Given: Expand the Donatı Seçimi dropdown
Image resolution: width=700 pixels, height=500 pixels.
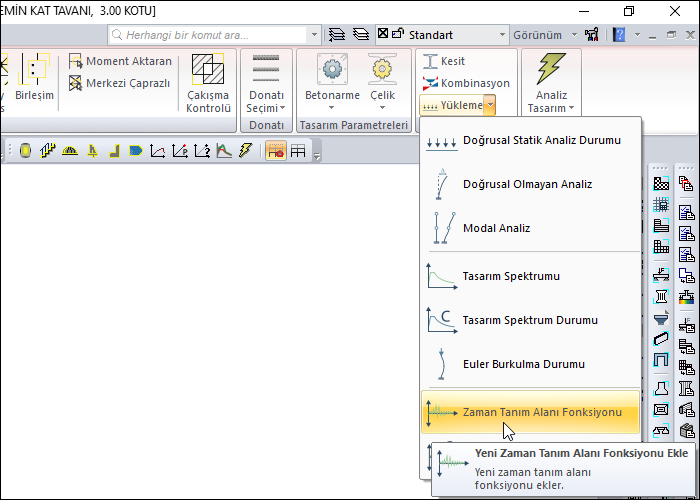Looking at the screenshot, I should [266, 102].
